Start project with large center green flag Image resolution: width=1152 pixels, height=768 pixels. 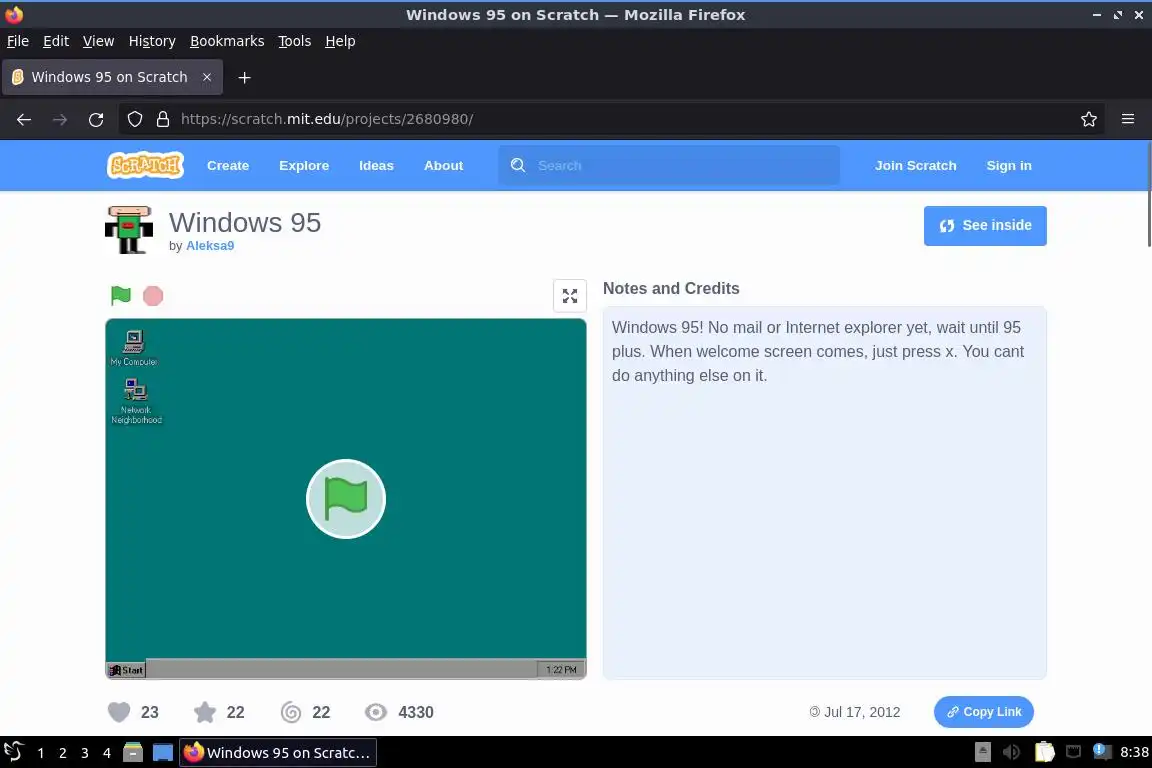tap(346, 499)
